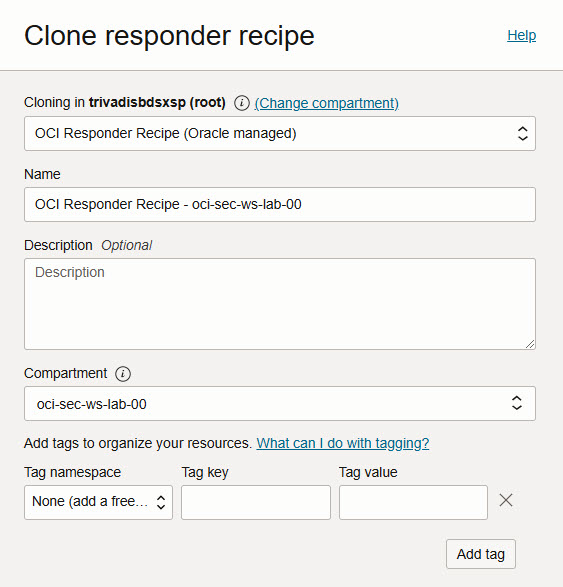This screenshot has height=587, width=563.
Task: Click inside the Description text area
Action: tap(280, 304)
